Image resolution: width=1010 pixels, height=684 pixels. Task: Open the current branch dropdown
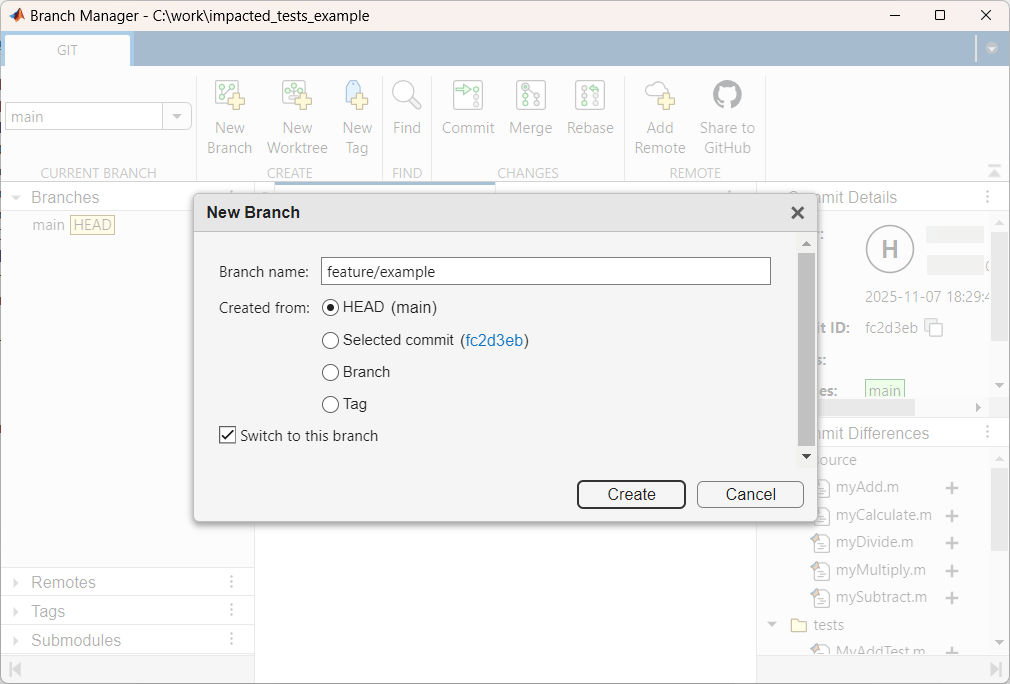pos(177,116)
